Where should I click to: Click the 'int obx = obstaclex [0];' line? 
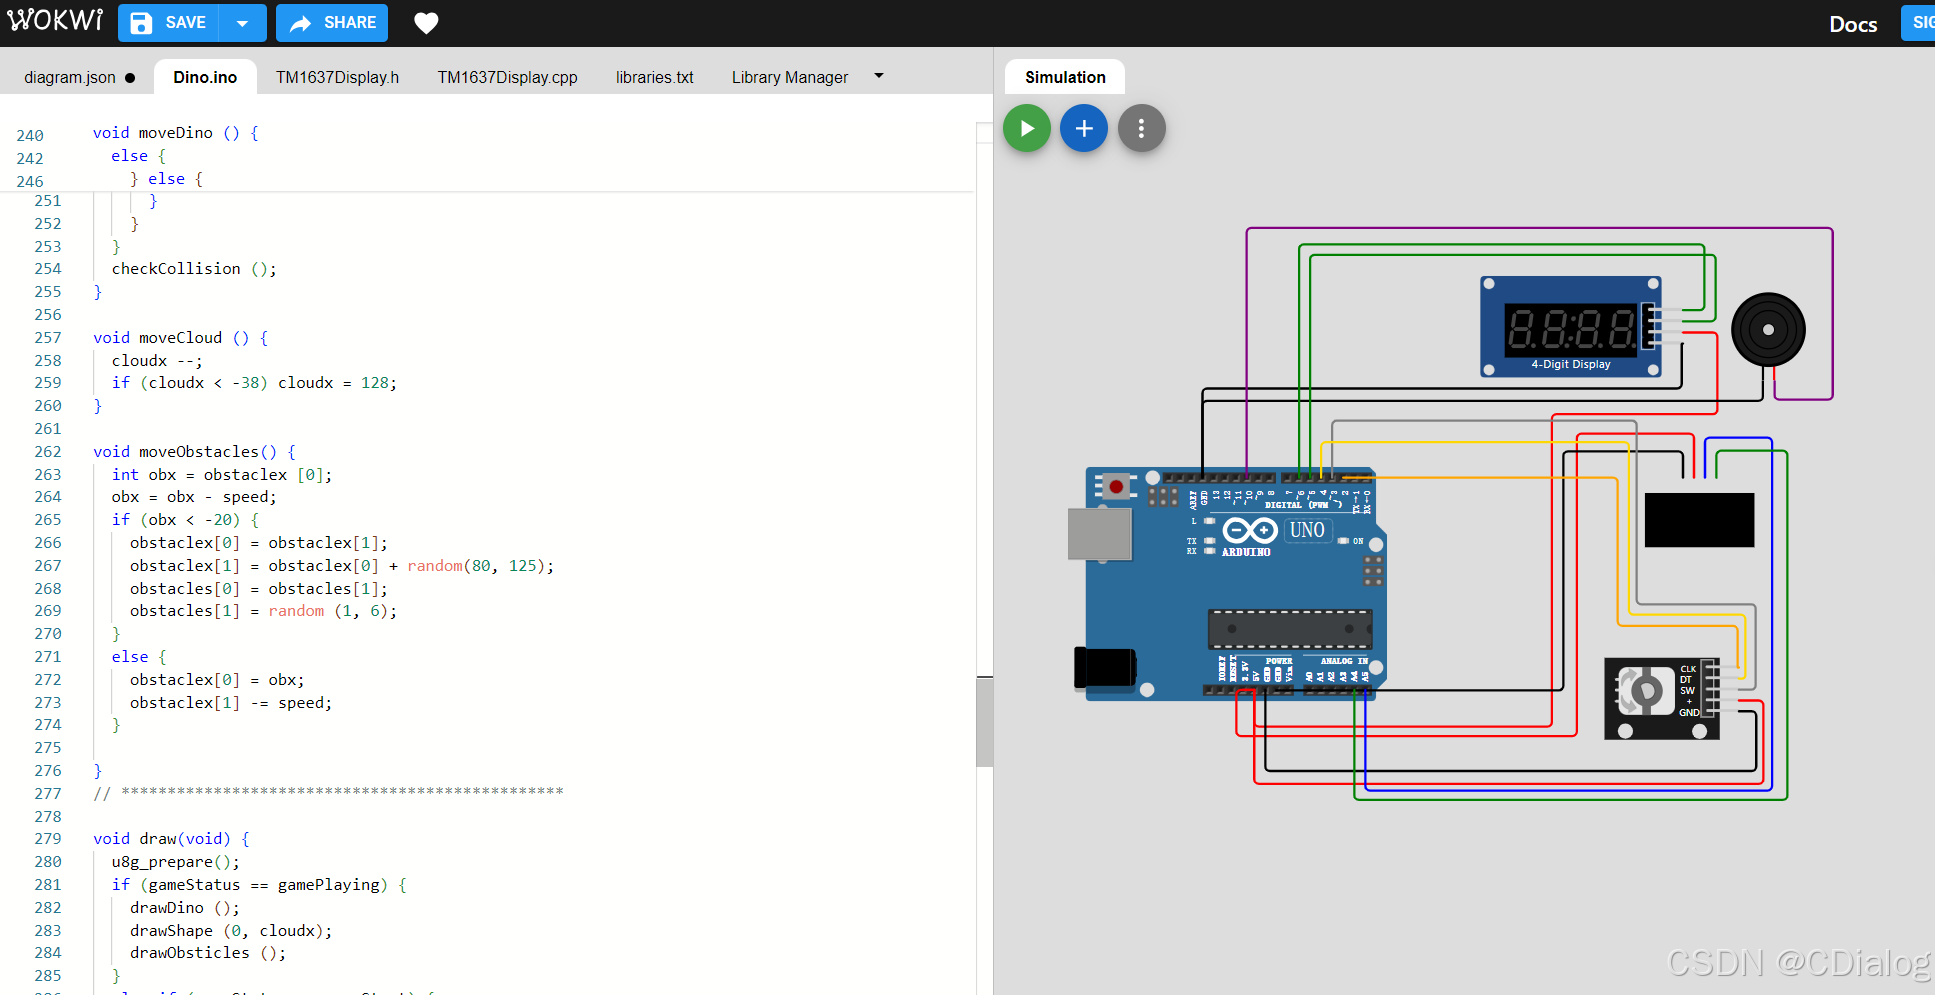point(222,475)
